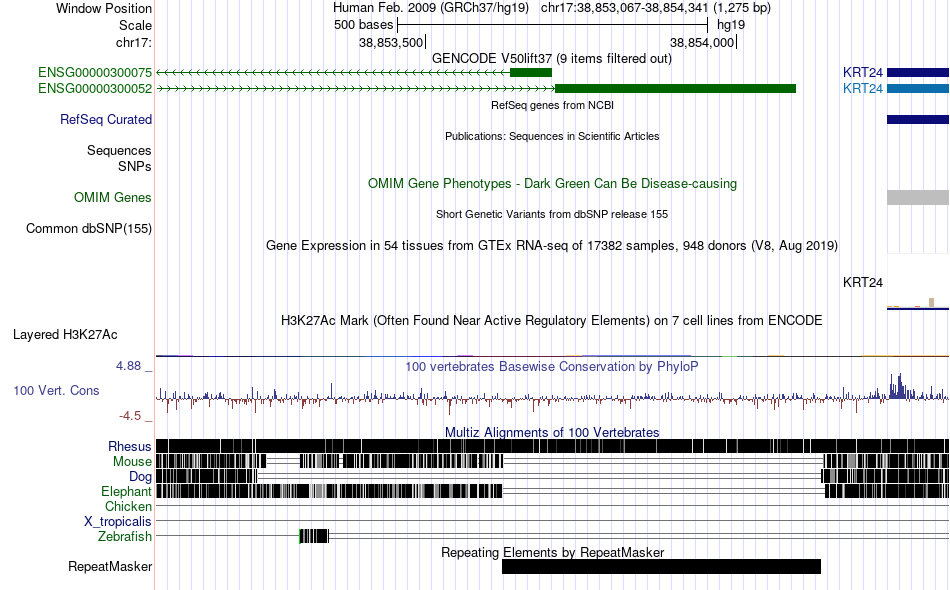Click the 38,854,000 ruler position
This screenshot has width=950, height=590.
[702, 42]
